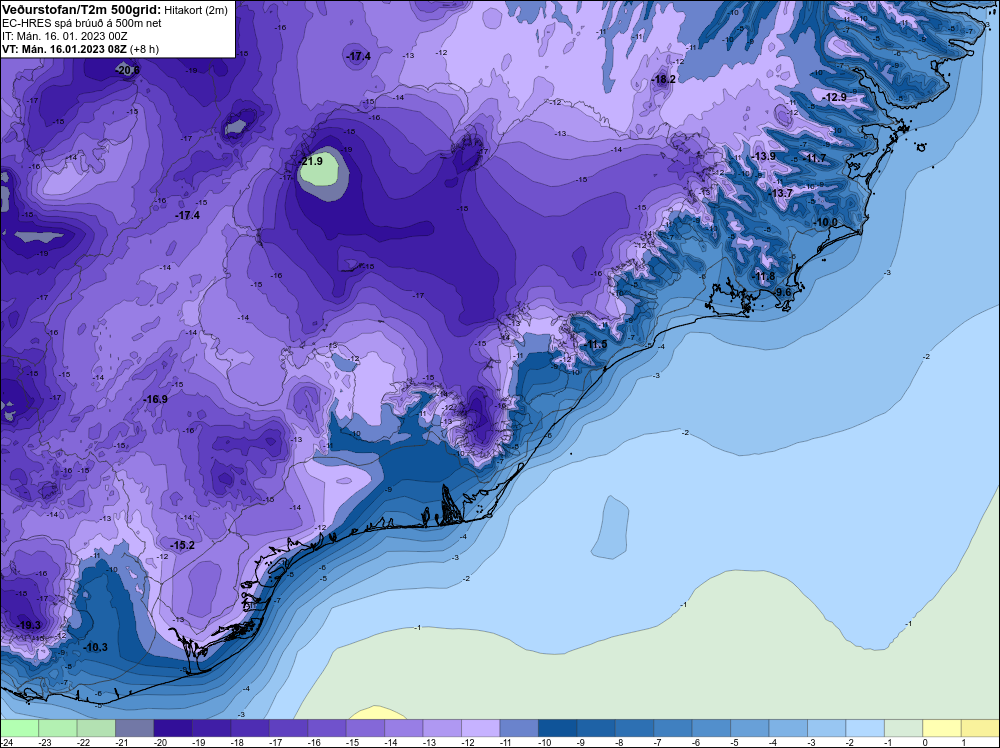The image size is (1000, 748).
Task: Click the -13.7 temperature value
Action: click(781, 193)
